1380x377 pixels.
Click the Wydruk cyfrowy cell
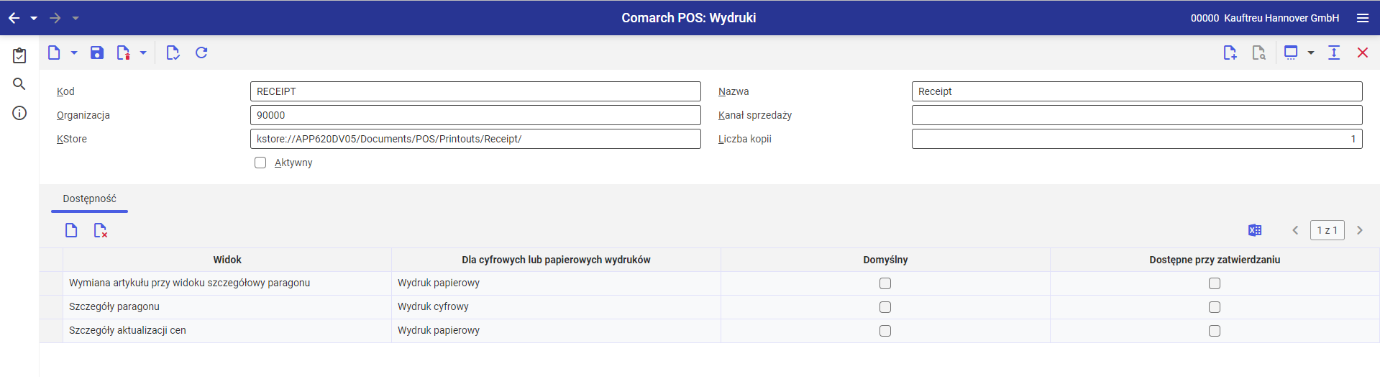pos(556,307)
